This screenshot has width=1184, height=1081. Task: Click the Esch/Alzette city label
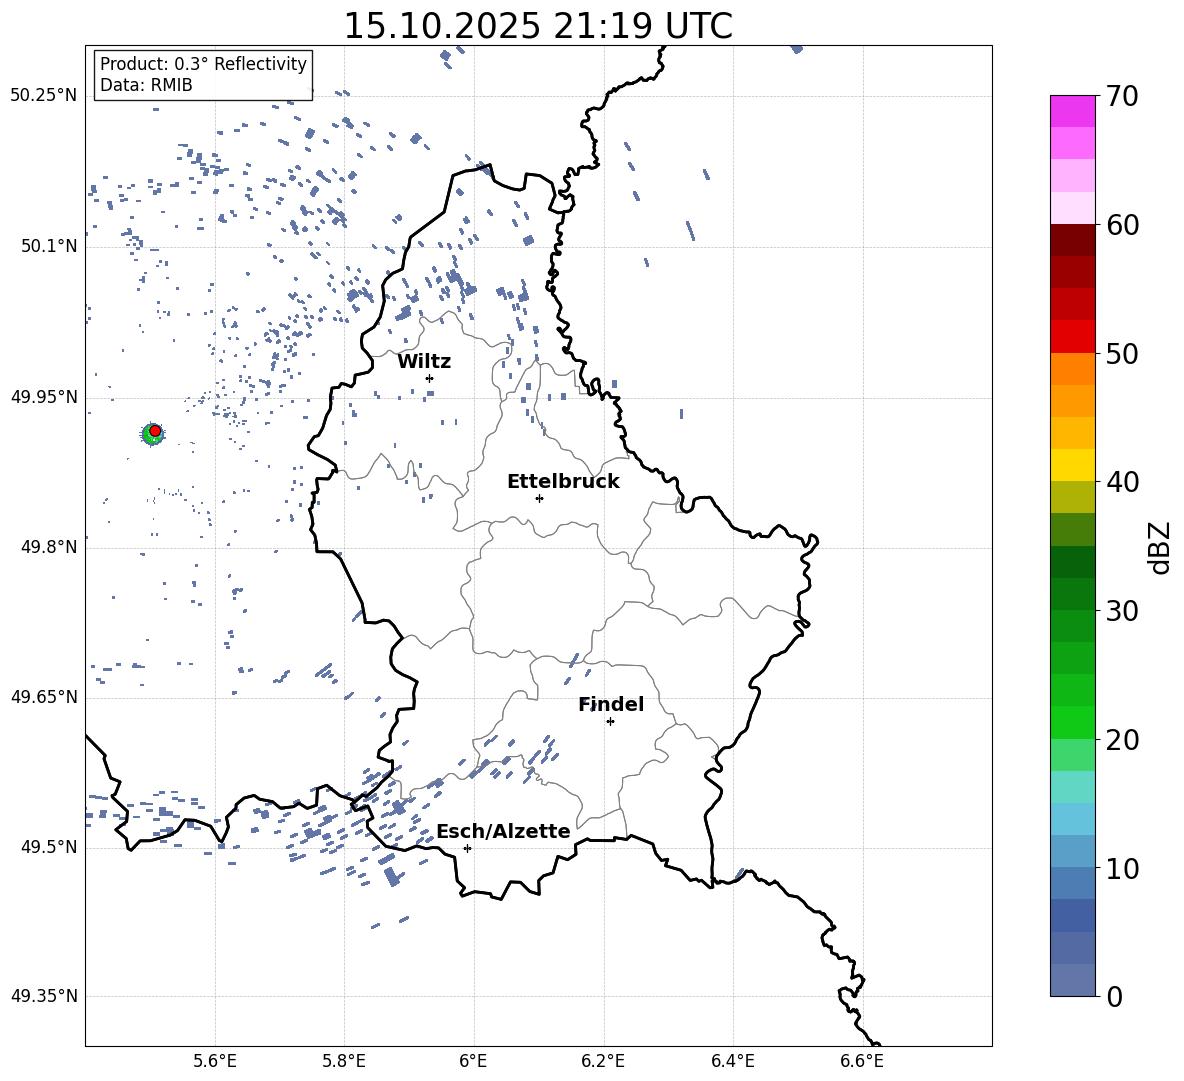point(504,831)
